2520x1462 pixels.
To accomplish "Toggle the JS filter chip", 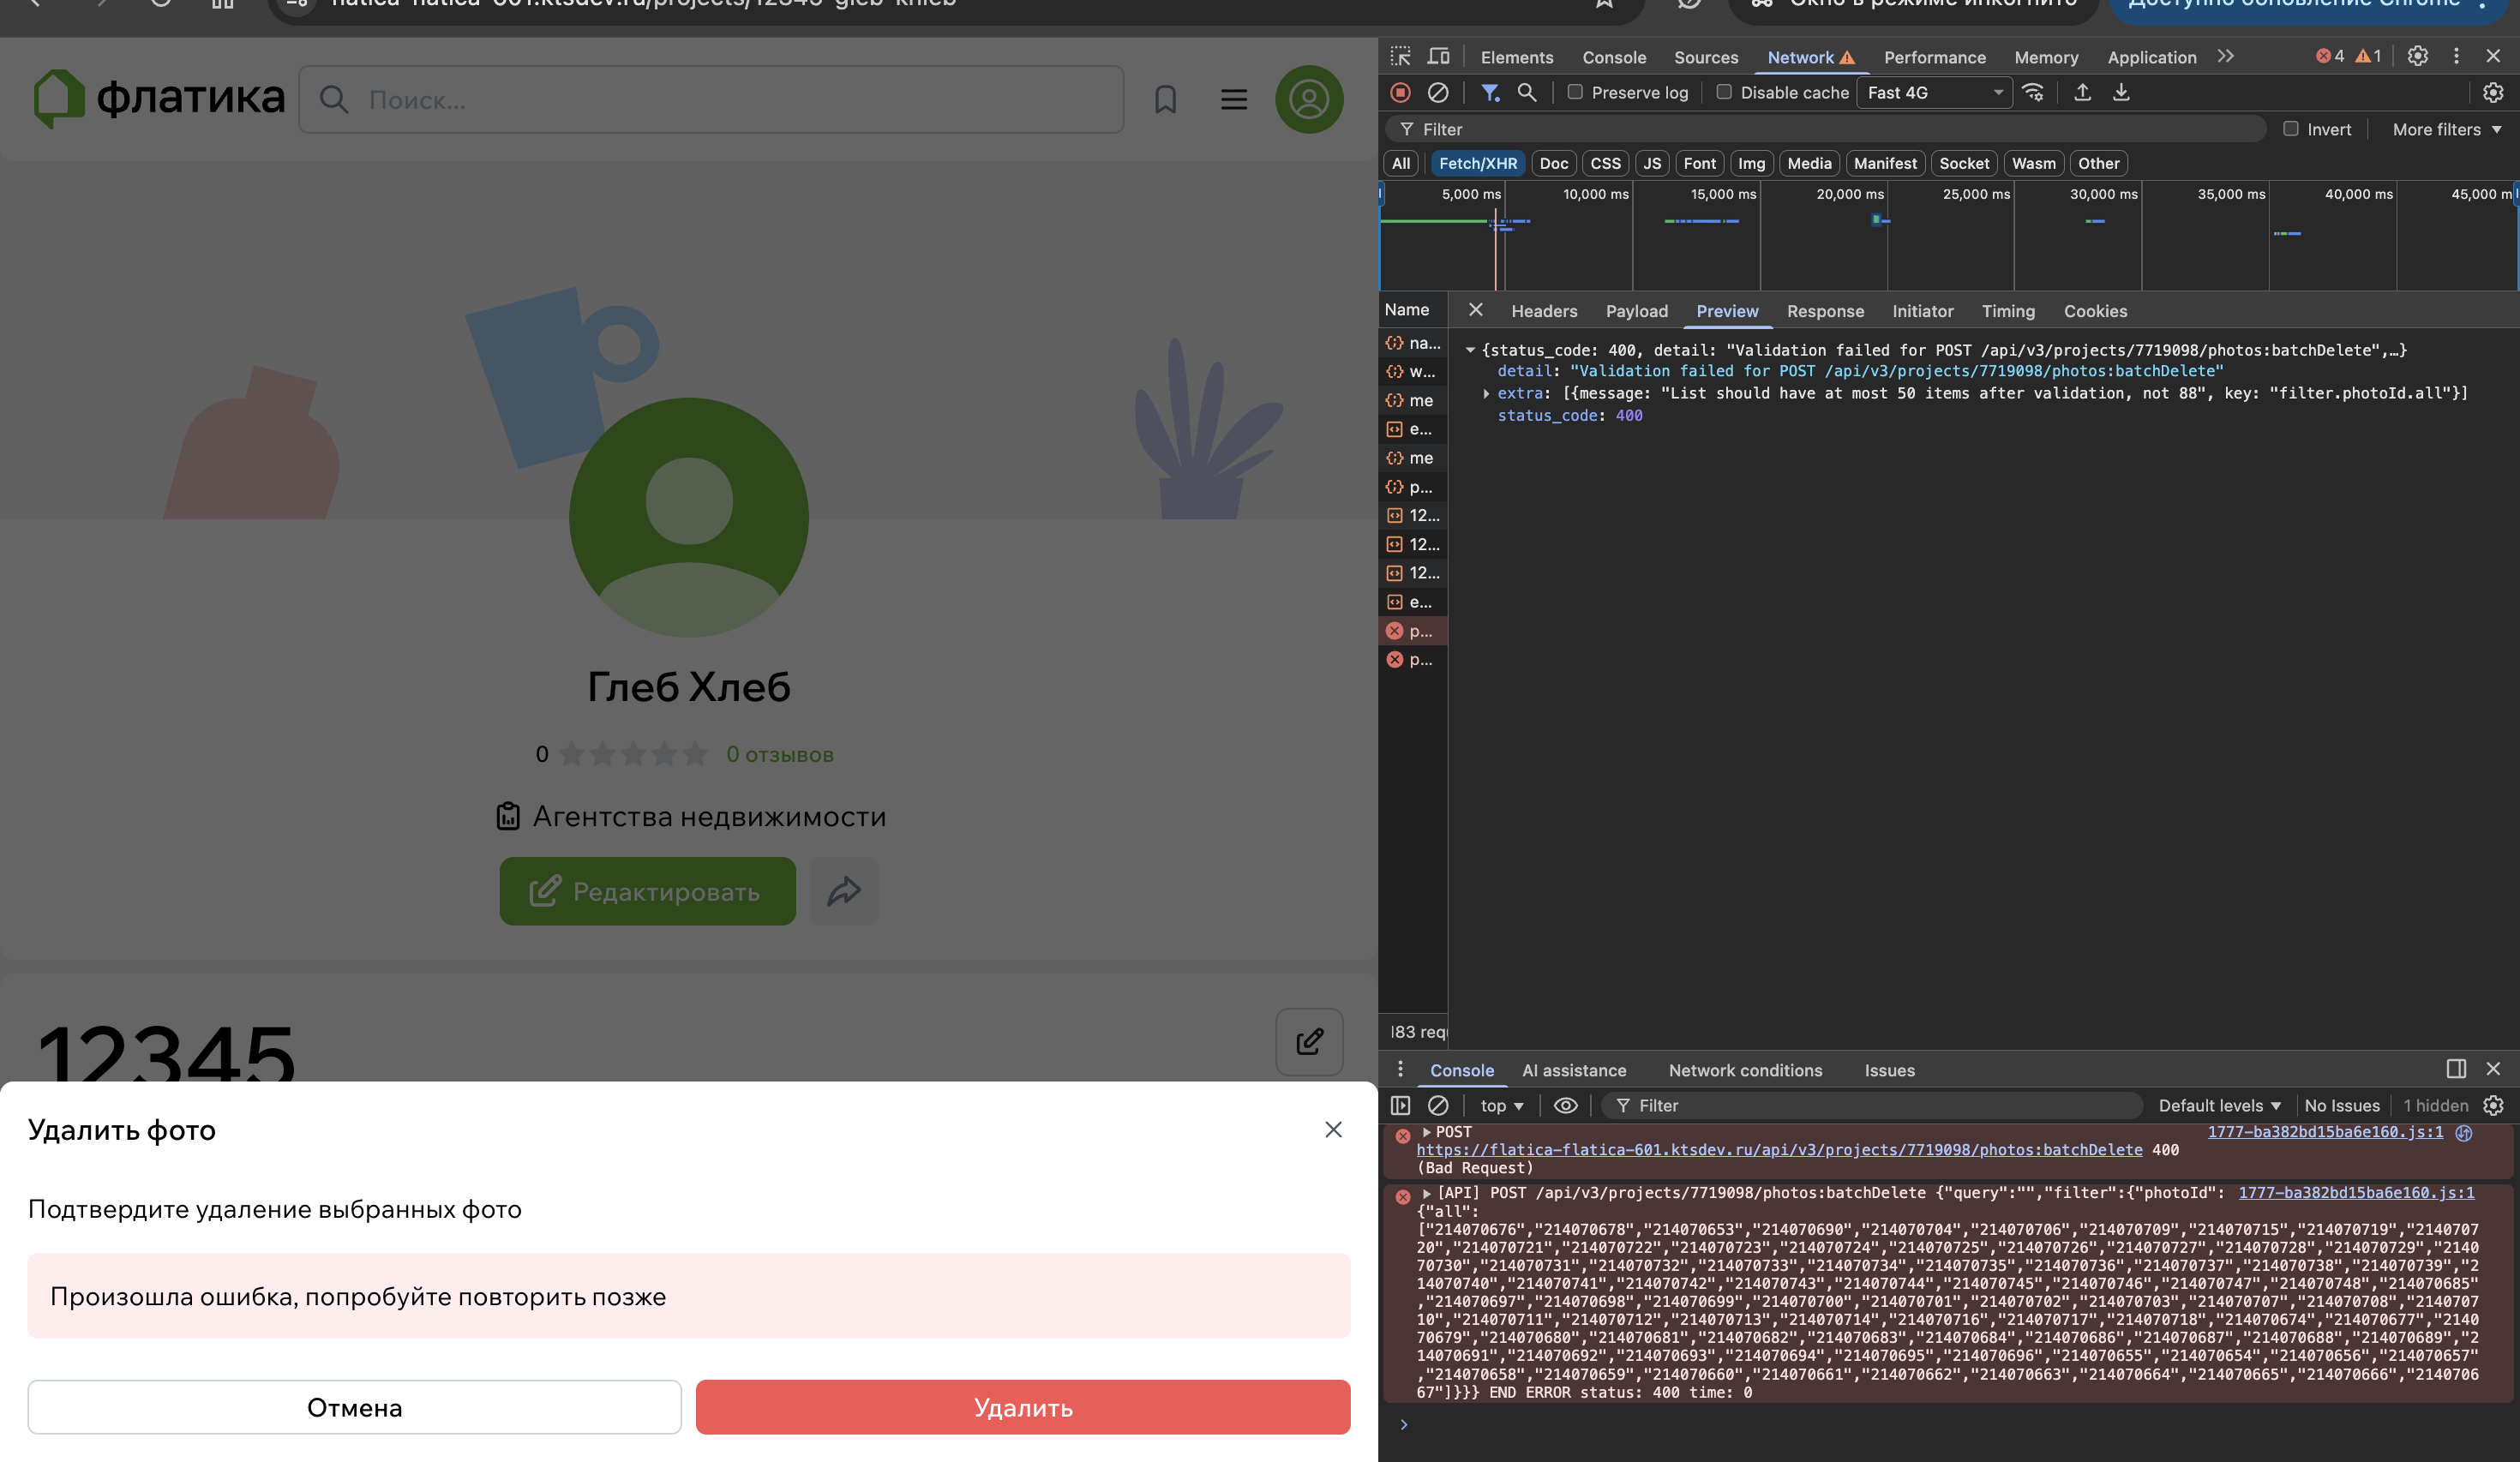I will click(1651, 163).
